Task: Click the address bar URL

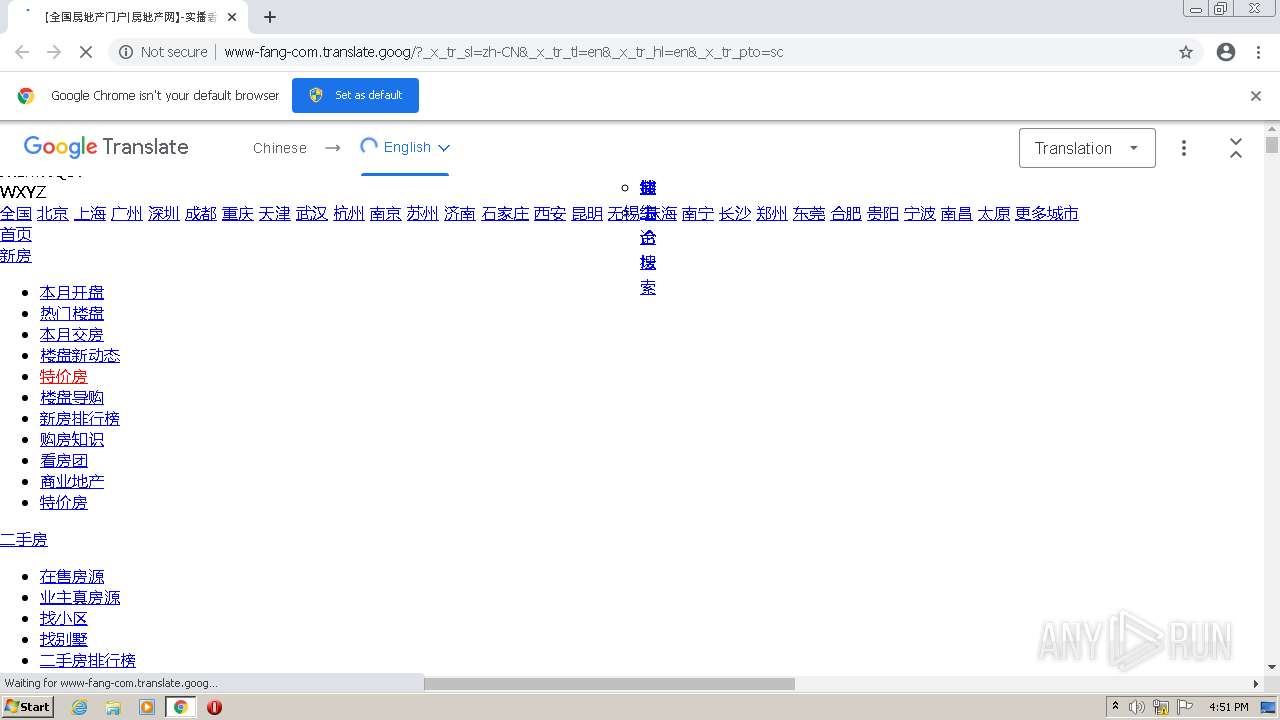Action: point(504,52)
